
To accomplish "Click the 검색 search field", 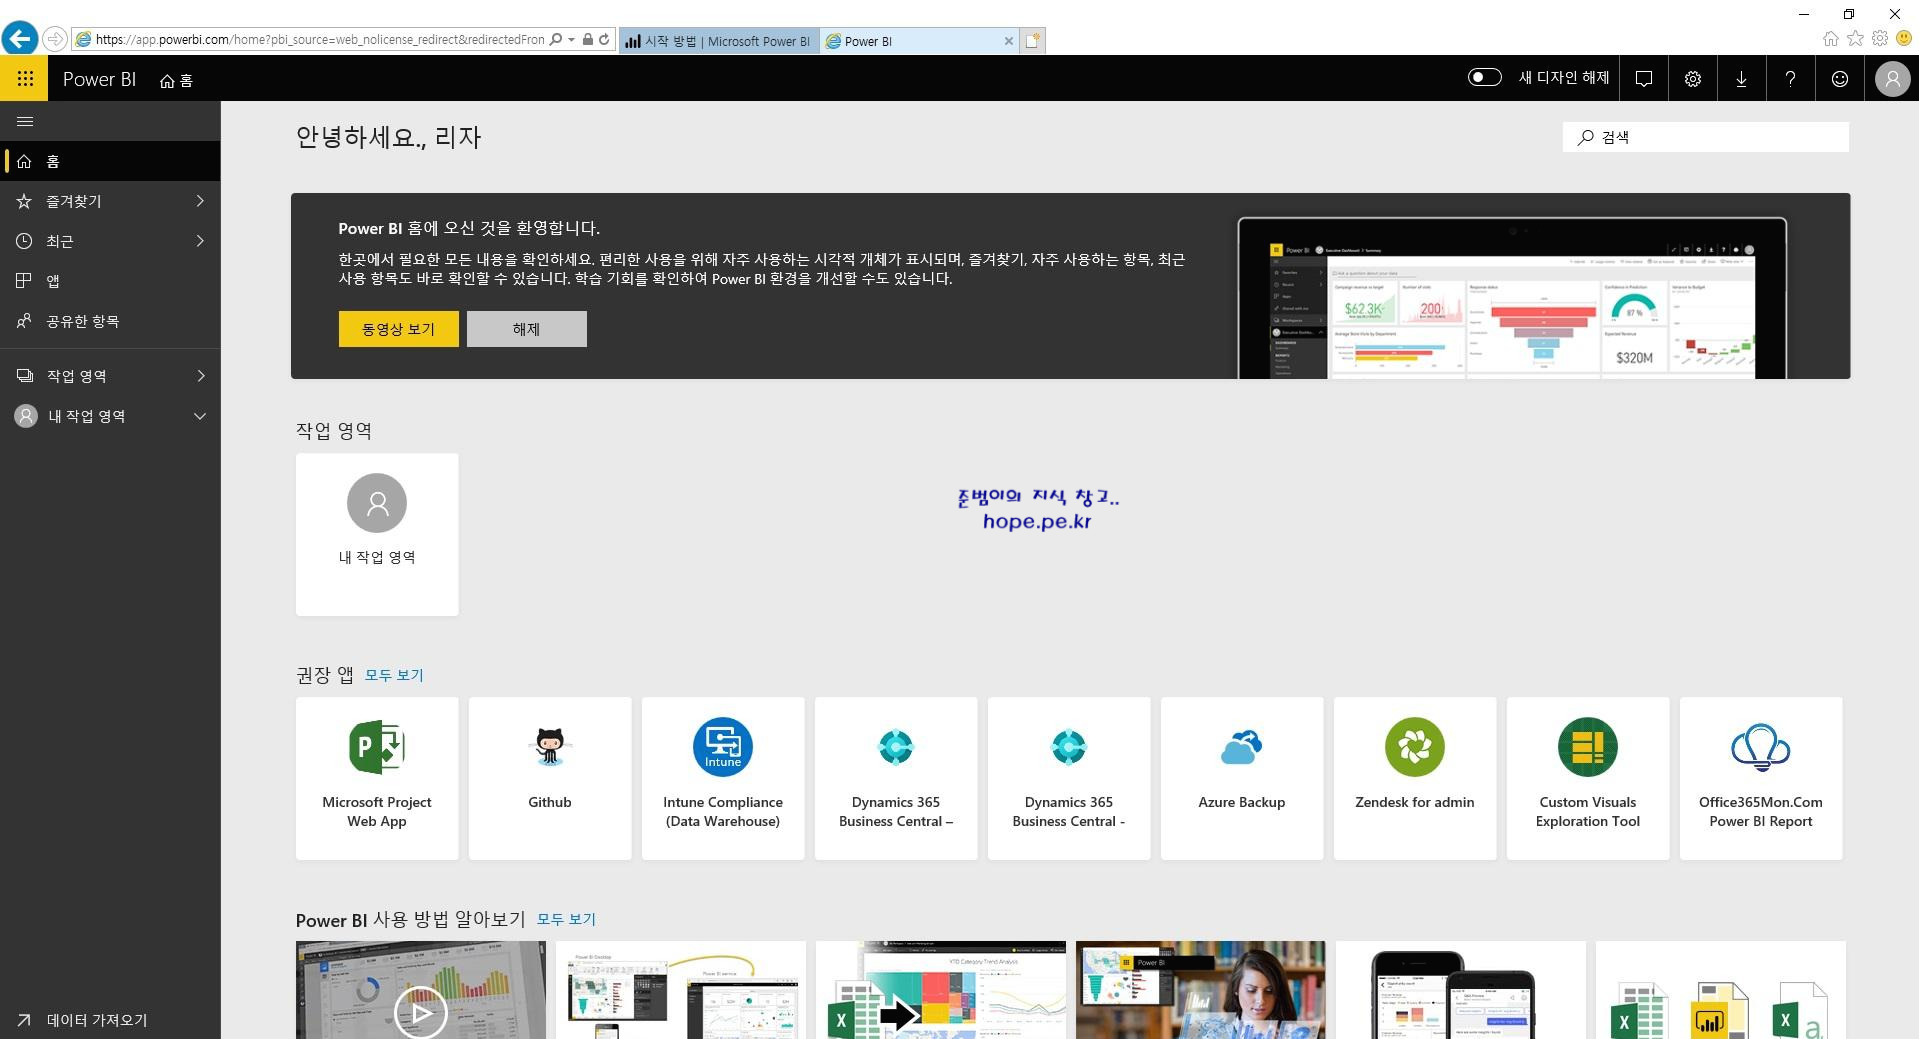I will (1705, 137).
